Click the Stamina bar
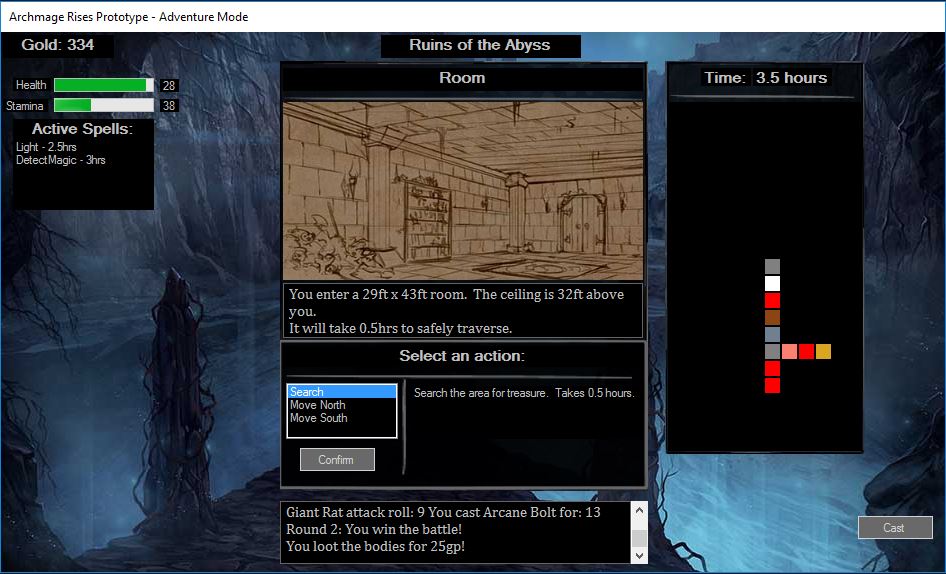Image resolution: width=946 pixels, height=574 pixels. (103, 105)
